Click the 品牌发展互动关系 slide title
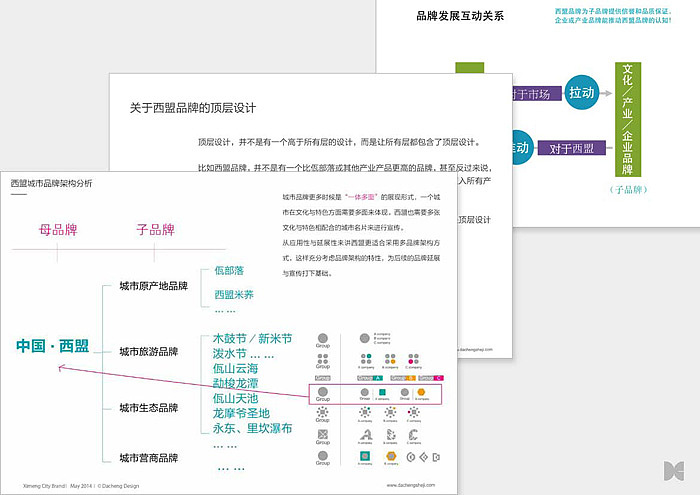Screen dimensions: 700x495 click(460, 16)
